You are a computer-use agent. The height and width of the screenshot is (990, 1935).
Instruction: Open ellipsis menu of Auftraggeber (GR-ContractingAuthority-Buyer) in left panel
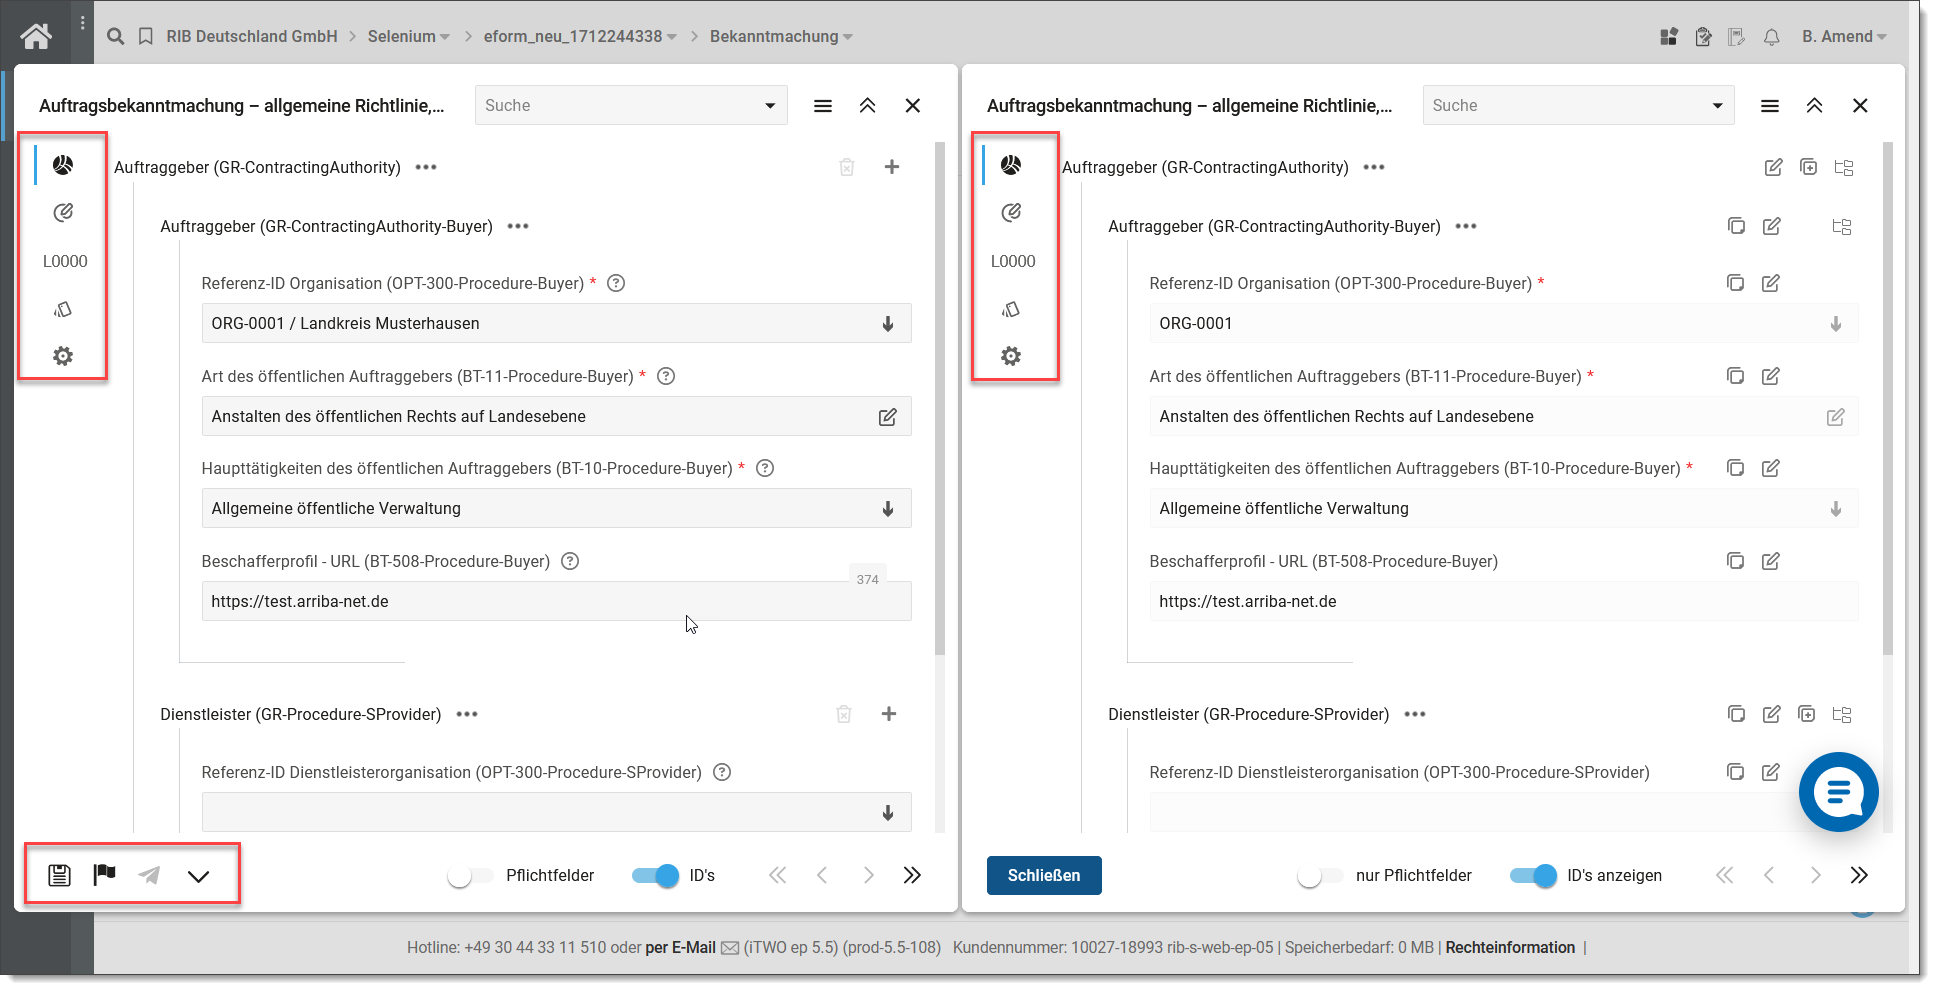point(518,226)
